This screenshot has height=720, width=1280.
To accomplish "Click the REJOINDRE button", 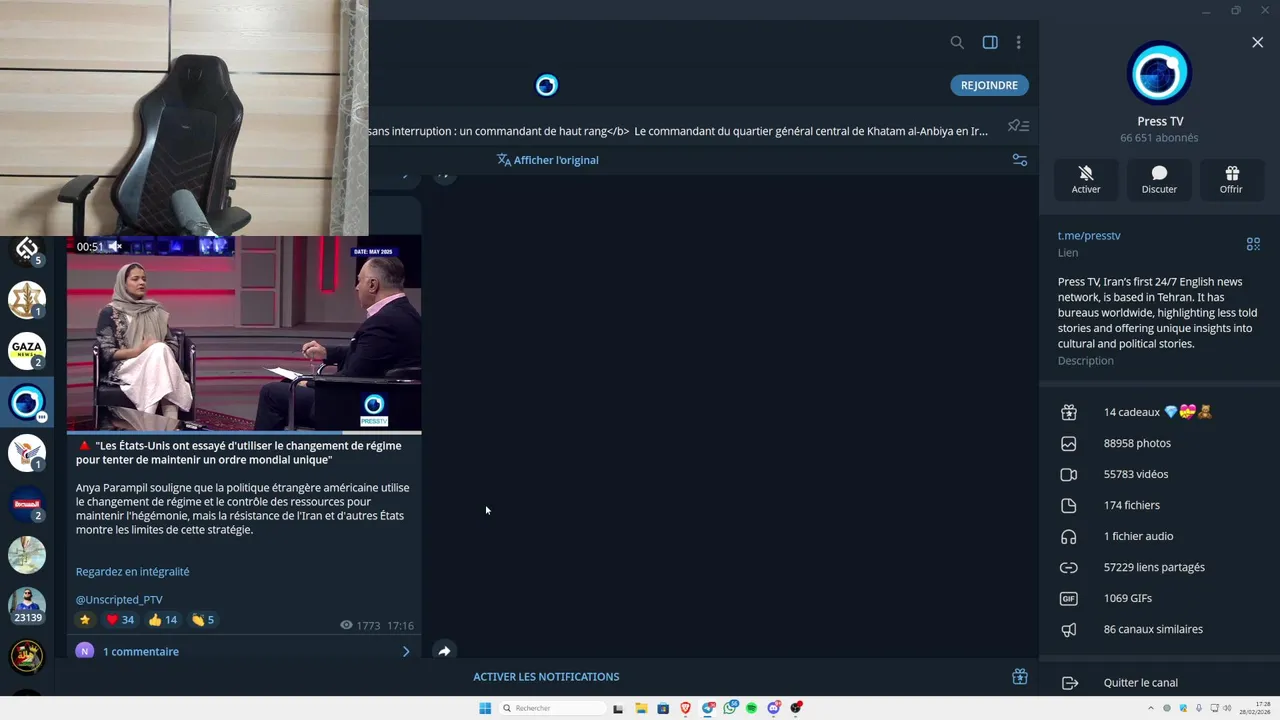I will click(x=989, y=85).
